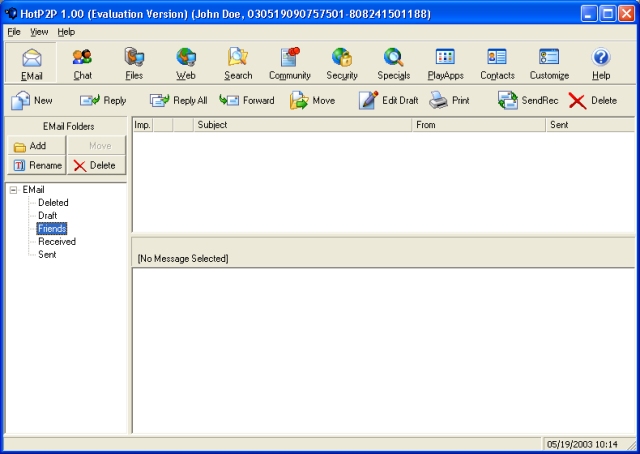Click the disabled Move folder button
This screenshot has height=454, width=640.
pos(96,146)
